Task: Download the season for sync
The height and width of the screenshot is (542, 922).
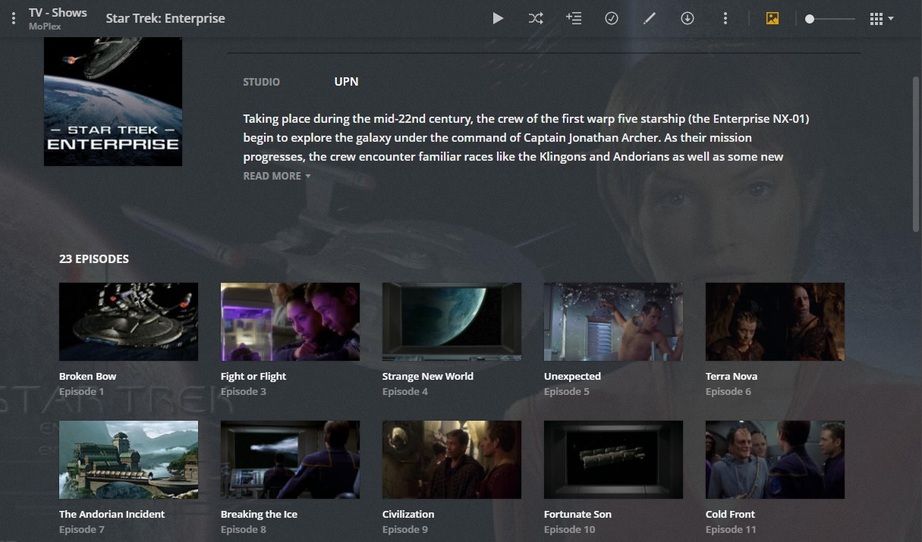Action: 687,19
